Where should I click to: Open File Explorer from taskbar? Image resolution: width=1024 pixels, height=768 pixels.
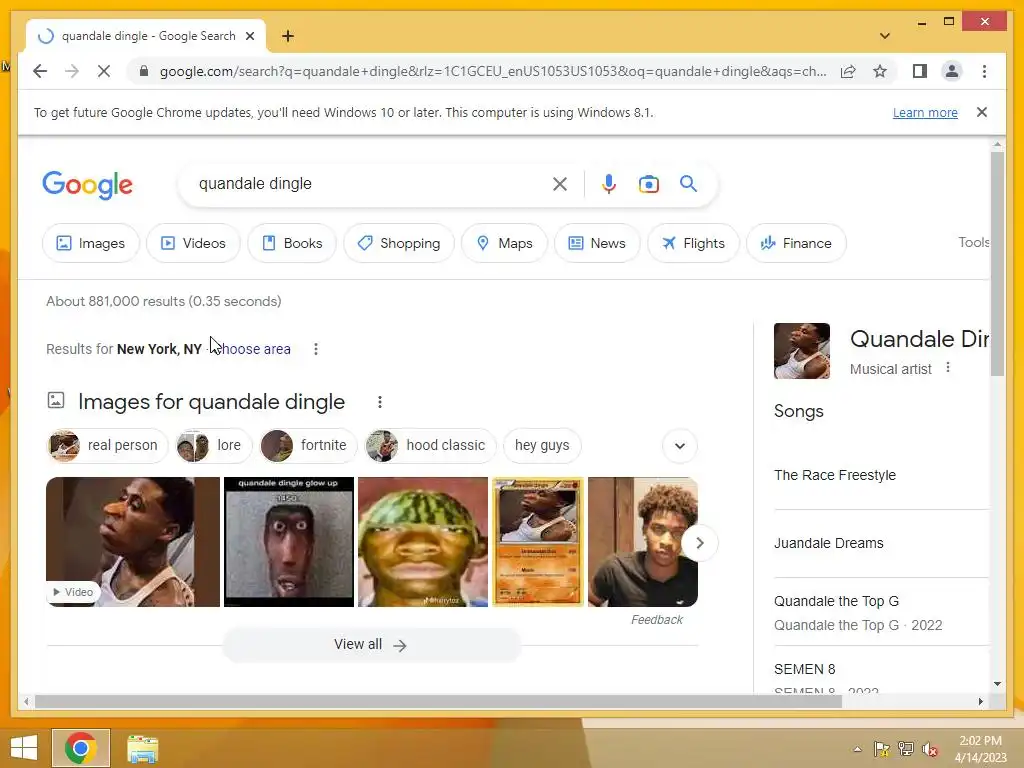click(x=142, y=748)
